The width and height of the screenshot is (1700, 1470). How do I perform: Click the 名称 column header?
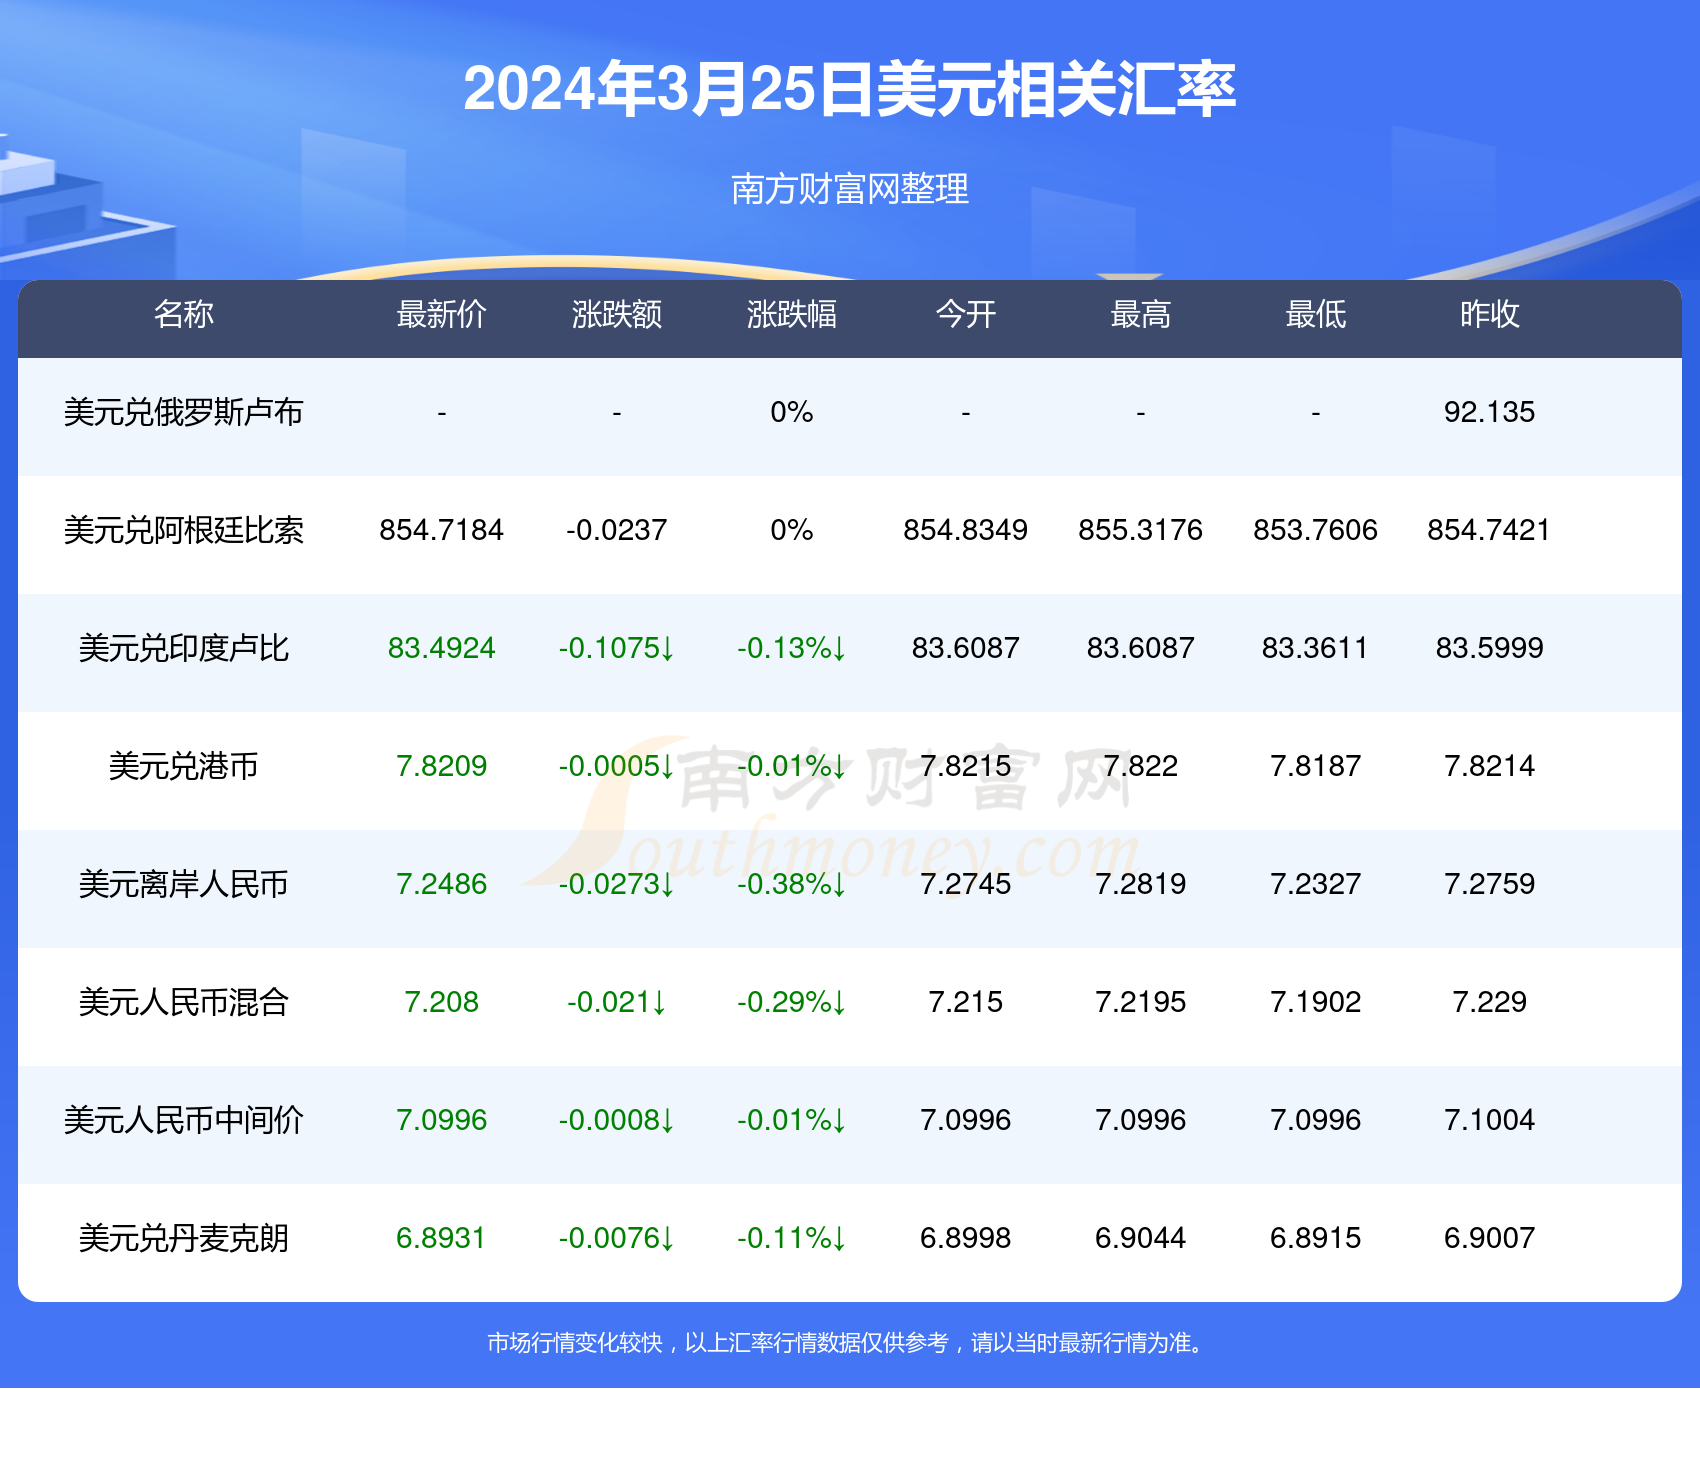click(x=184, y=315)
